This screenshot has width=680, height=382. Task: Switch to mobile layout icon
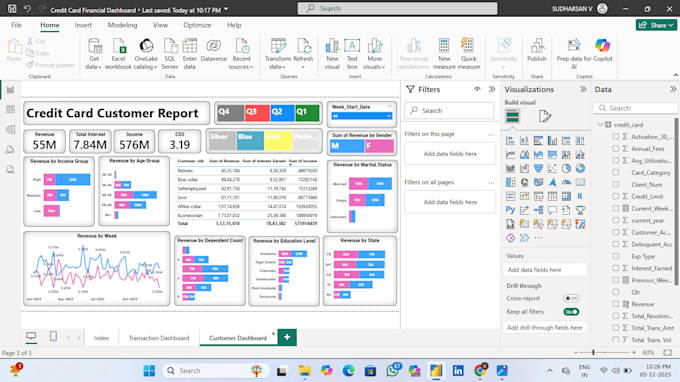tap(53, 336)
